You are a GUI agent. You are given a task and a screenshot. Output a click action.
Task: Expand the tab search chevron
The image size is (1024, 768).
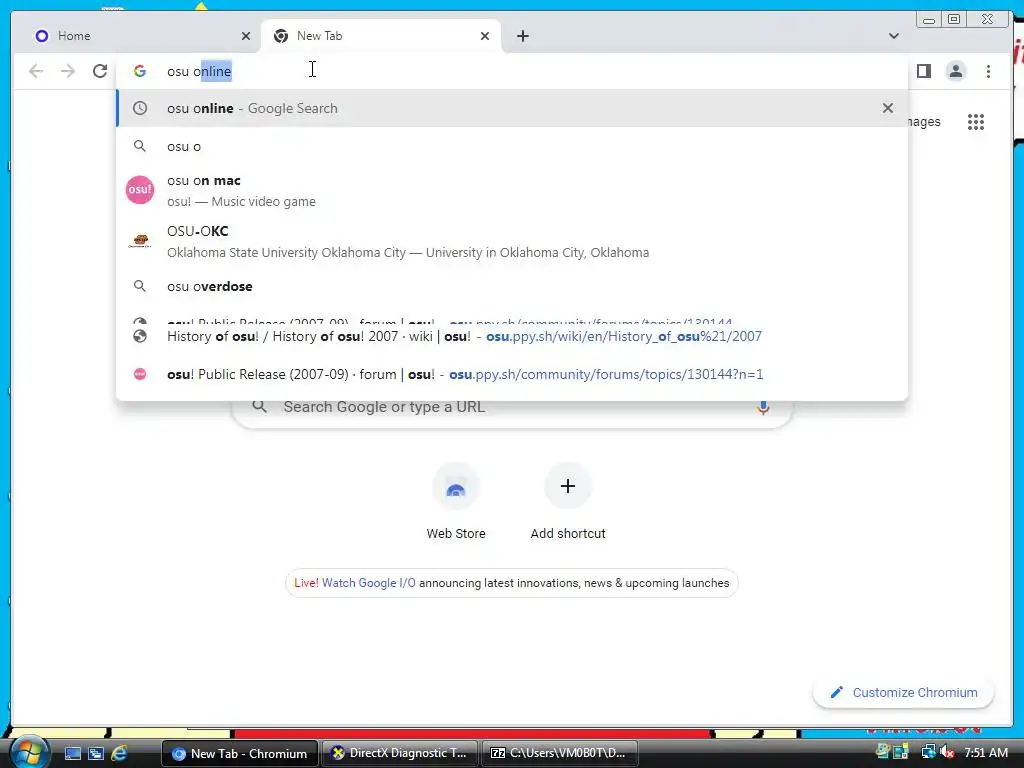pyautogui.click(x=893, y=36)
